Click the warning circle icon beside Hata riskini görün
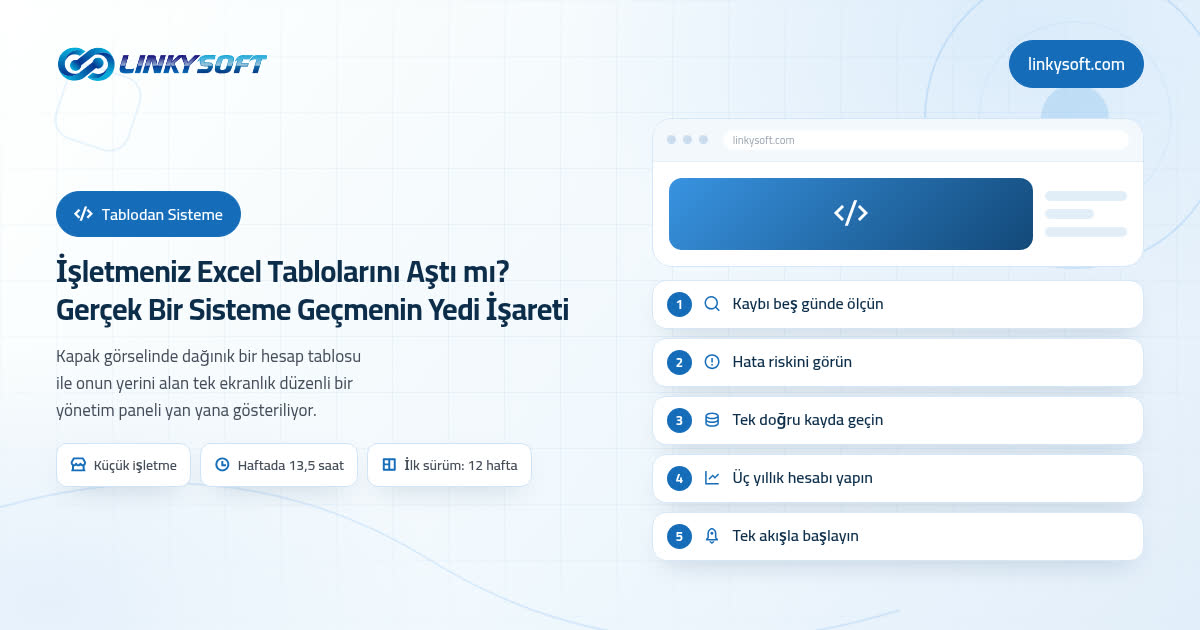The width and height of the screenshot is (1200, 630). (x=712, y=362)
